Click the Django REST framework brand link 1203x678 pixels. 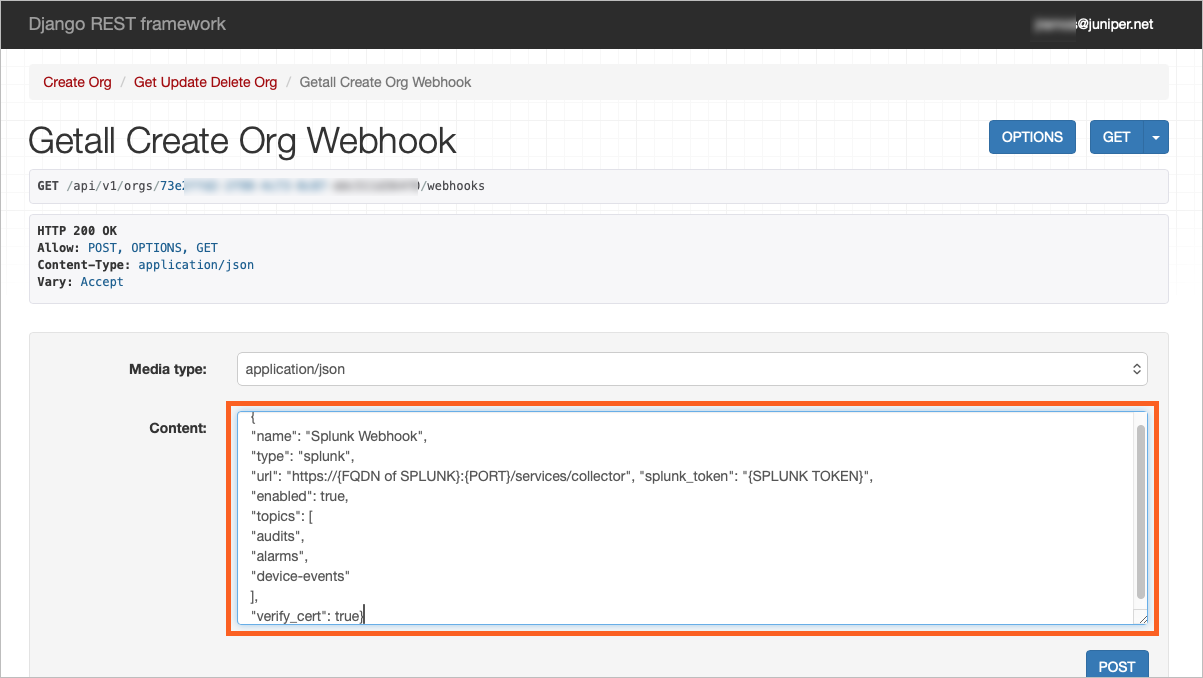127,24
